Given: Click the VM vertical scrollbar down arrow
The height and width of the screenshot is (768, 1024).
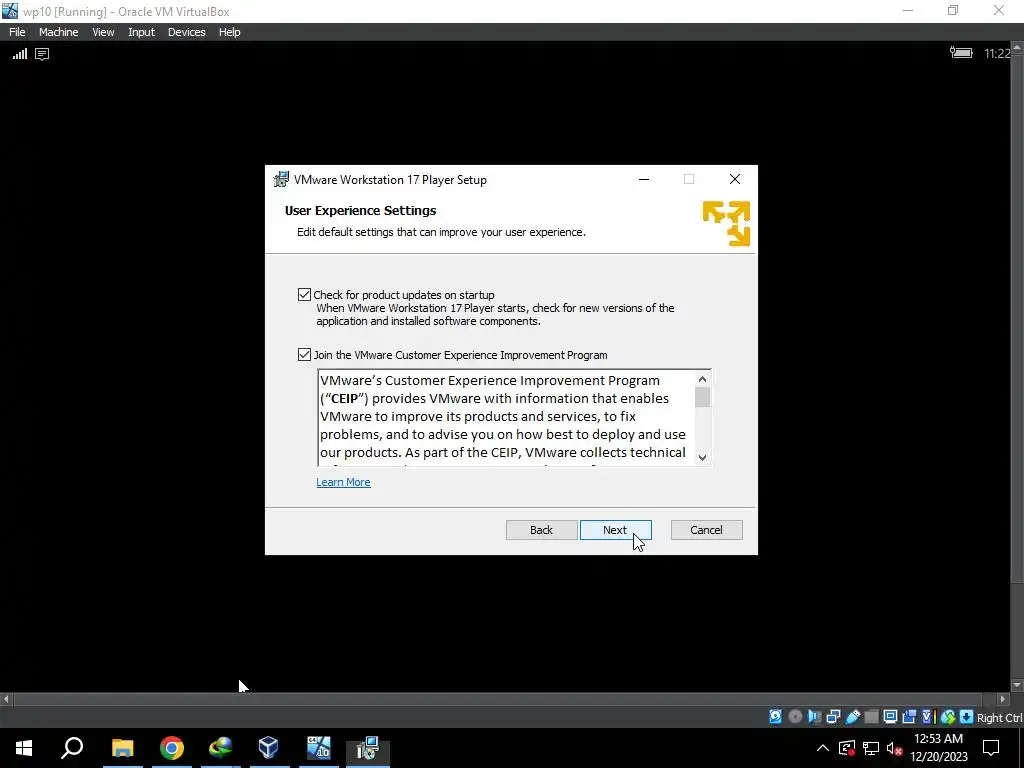Looking at the screenshot, I should click(1016, 685).
